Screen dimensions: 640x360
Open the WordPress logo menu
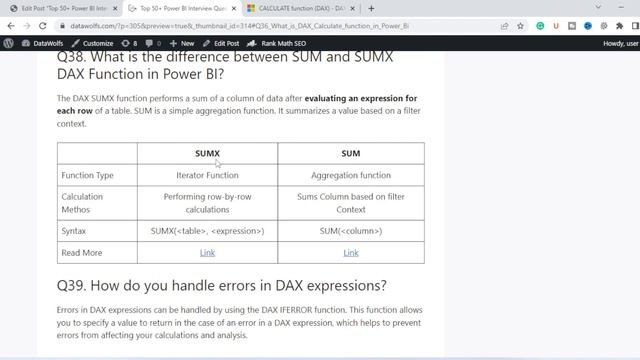point(9,43)
